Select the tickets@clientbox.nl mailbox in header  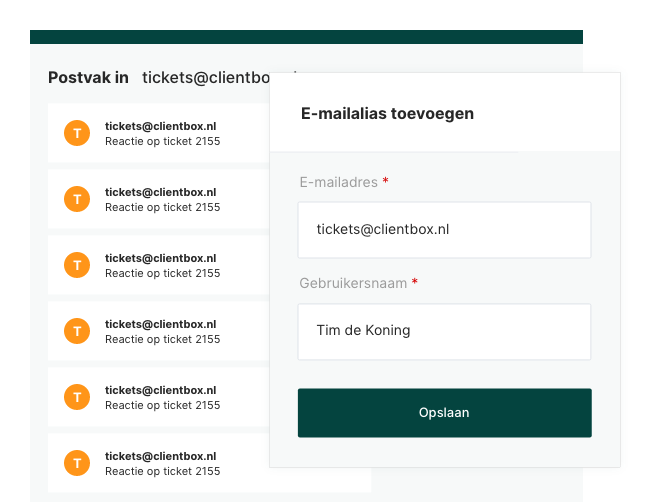pyautogui.click(x=205, y=77)
